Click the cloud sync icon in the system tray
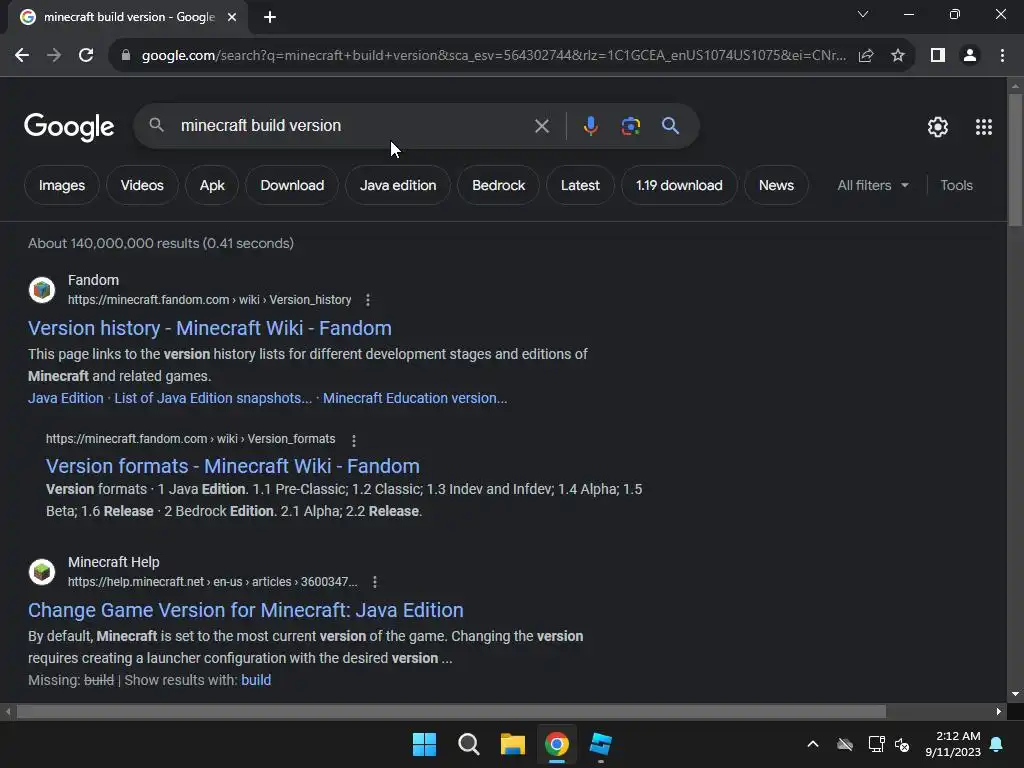The height and width of the screenshot is (768, 1024). pos(845,744)
